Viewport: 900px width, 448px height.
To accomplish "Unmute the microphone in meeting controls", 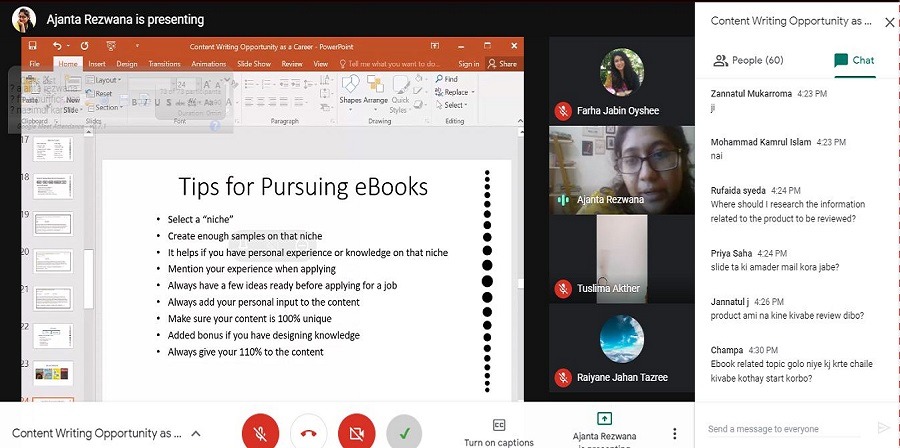I will (259, 431).
